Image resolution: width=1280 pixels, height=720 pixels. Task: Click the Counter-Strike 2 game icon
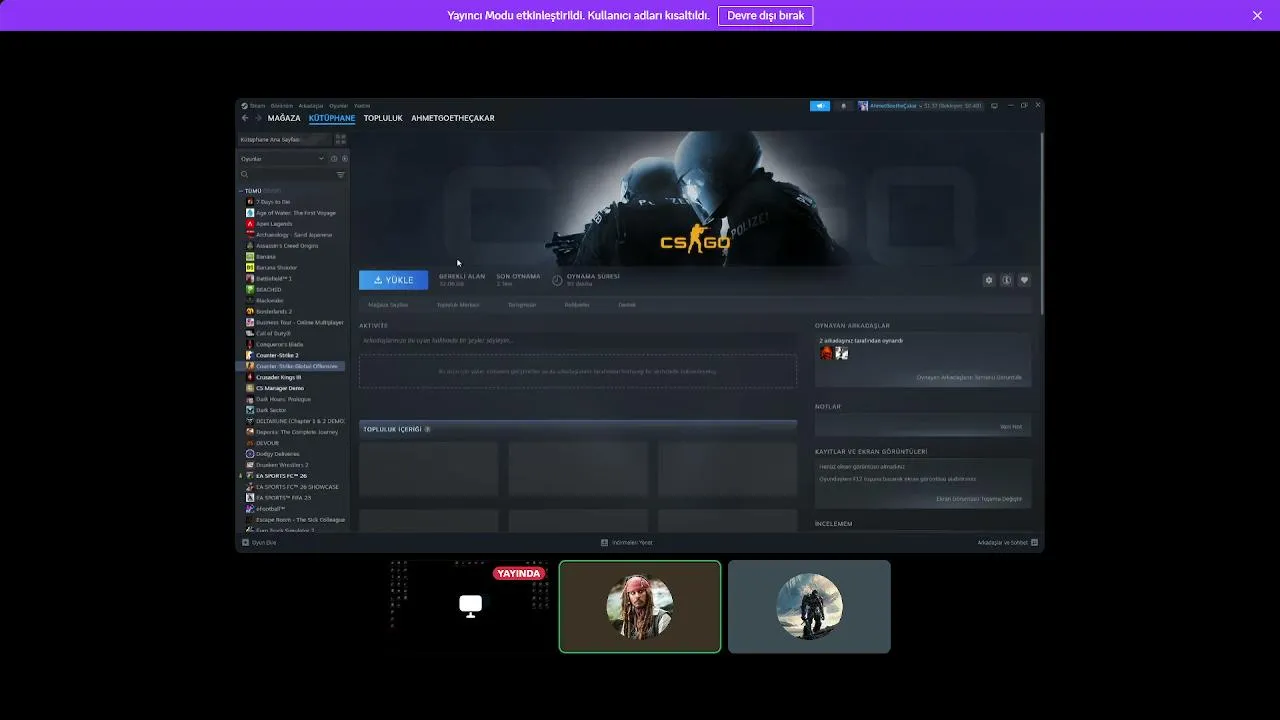pos(250,355)
